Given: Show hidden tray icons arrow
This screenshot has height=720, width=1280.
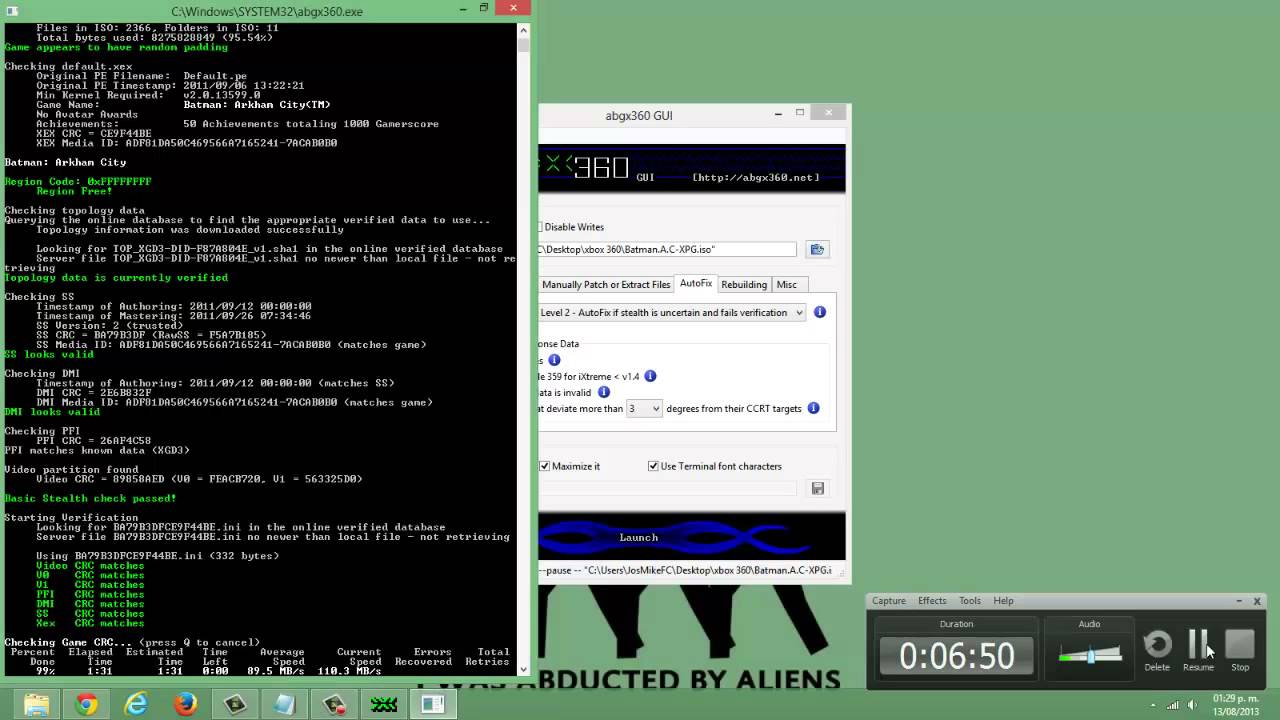Looking at the screenshot, I should (x=1152, y=705).
